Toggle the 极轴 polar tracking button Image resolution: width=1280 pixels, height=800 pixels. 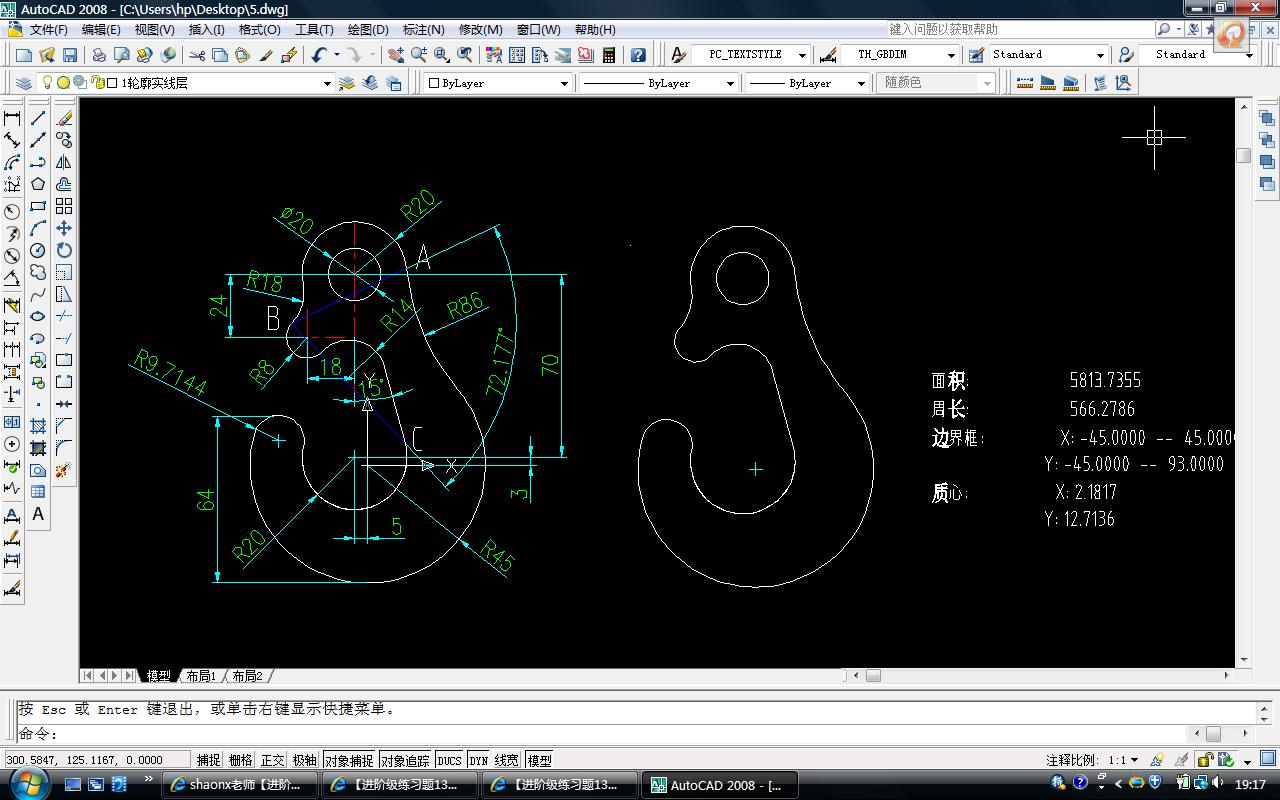click(x=305, y=760)
